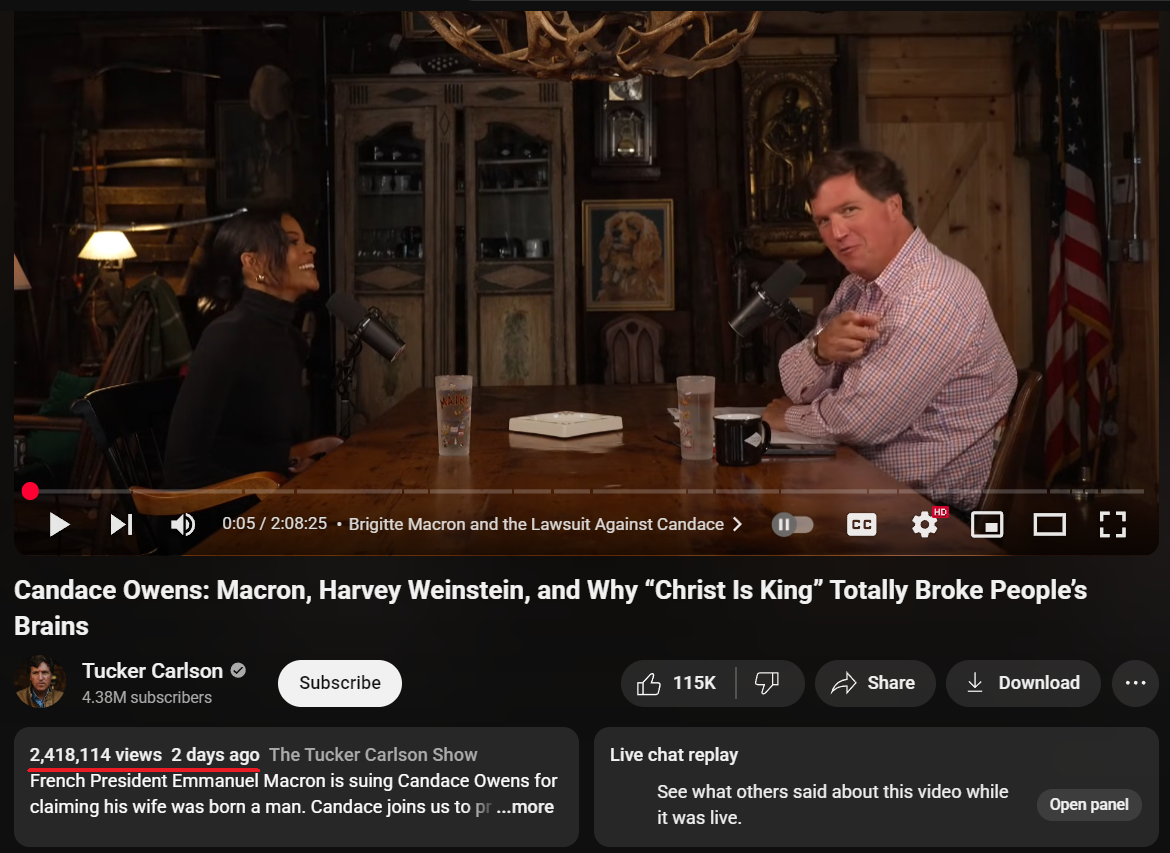Click the '4.38M subscribers' text
1170x853 pixels.
(x=147, y=697)
